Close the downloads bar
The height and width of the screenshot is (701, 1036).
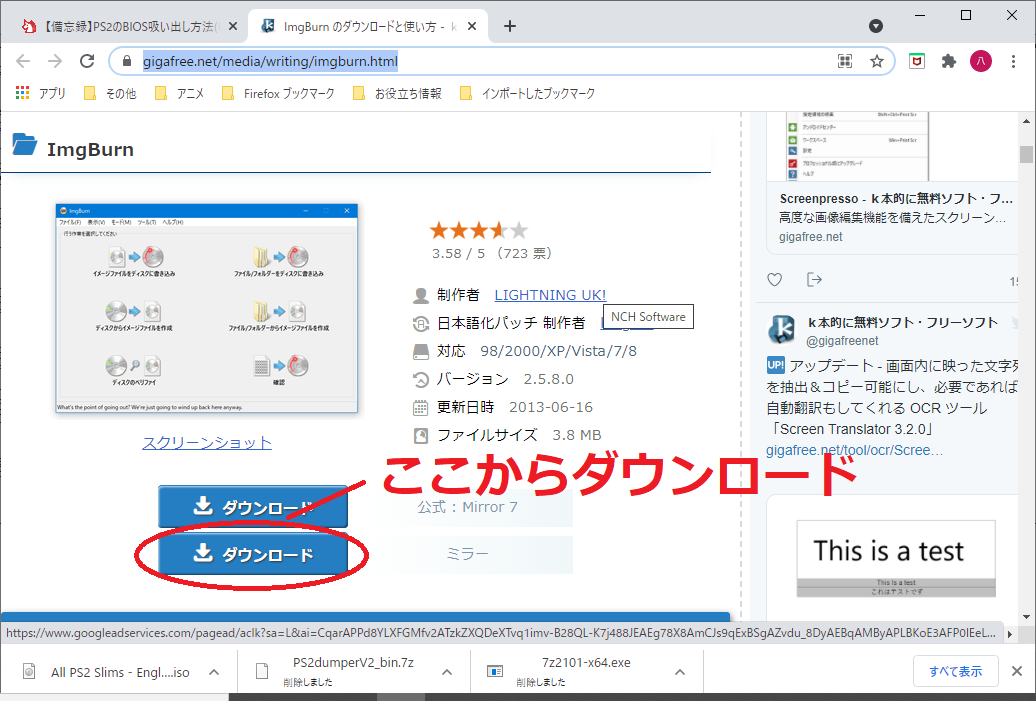(x=1017, y=671)
